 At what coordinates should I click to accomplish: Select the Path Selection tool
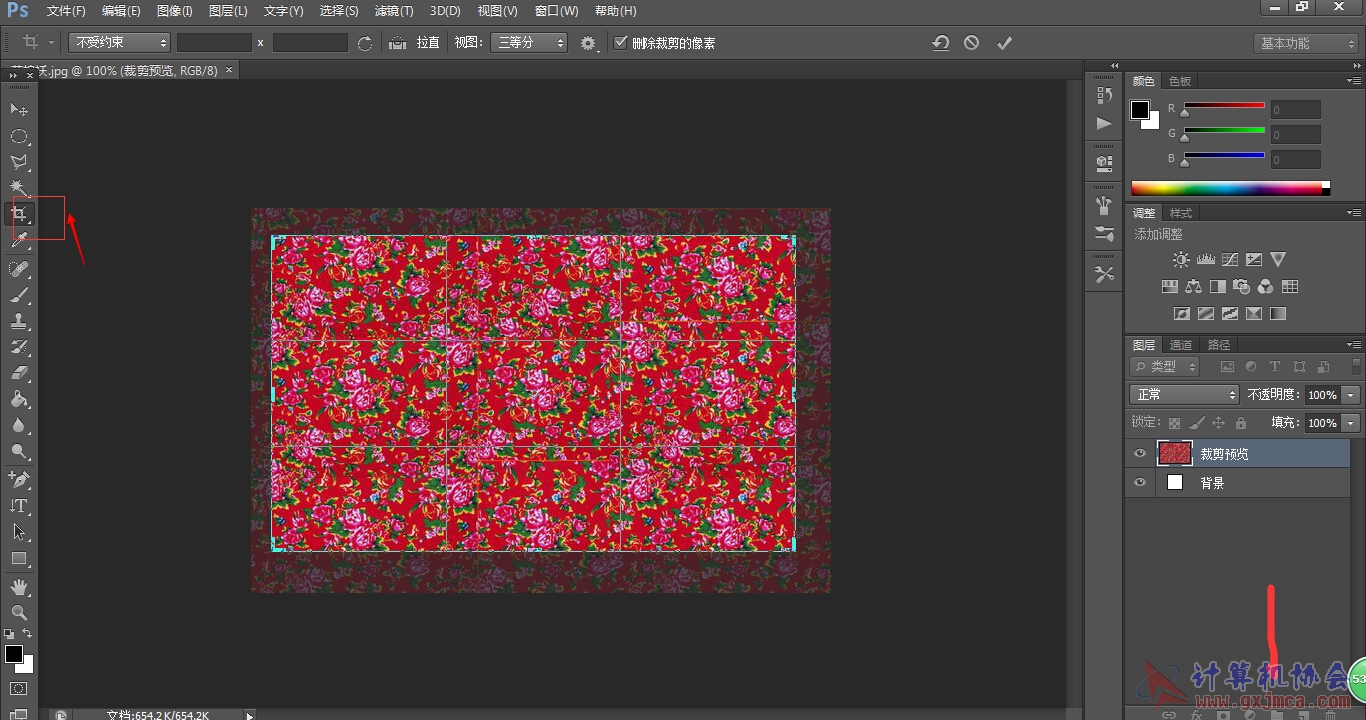point(19,532)
